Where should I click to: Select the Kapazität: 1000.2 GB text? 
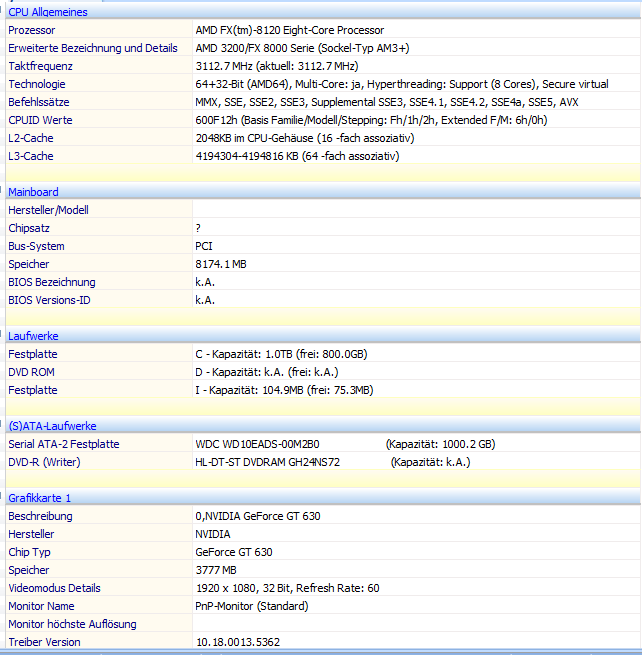pyautogui.click(x=440, y=444)
